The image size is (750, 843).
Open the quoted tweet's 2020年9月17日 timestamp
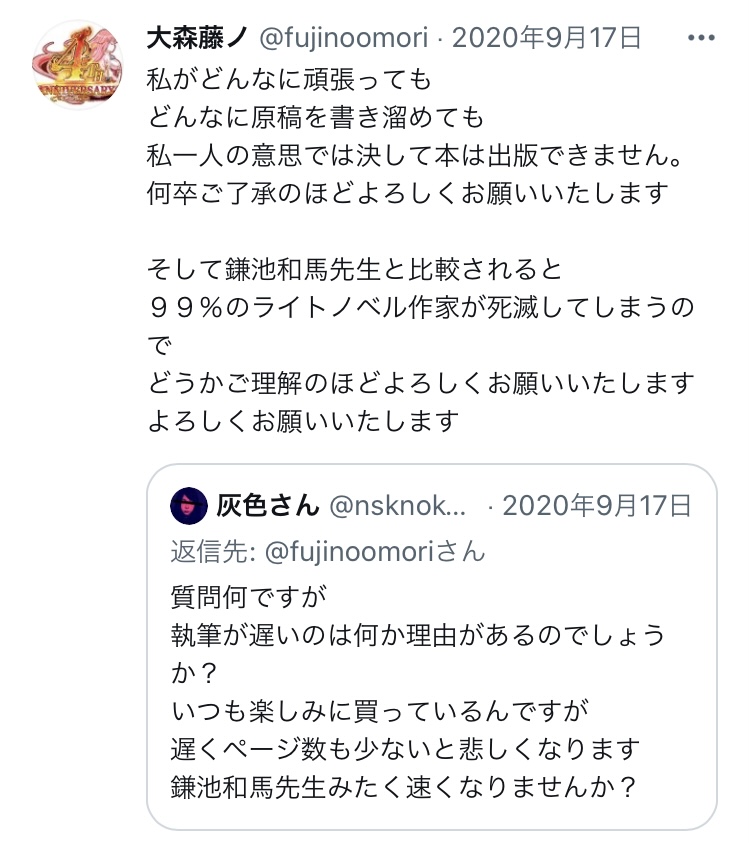[x=596, y=507]
